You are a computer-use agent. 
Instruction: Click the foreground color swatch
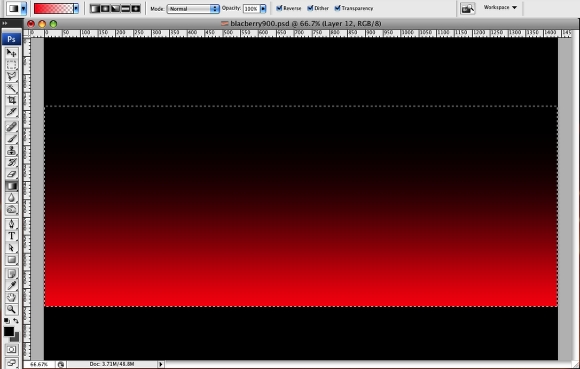9,331
